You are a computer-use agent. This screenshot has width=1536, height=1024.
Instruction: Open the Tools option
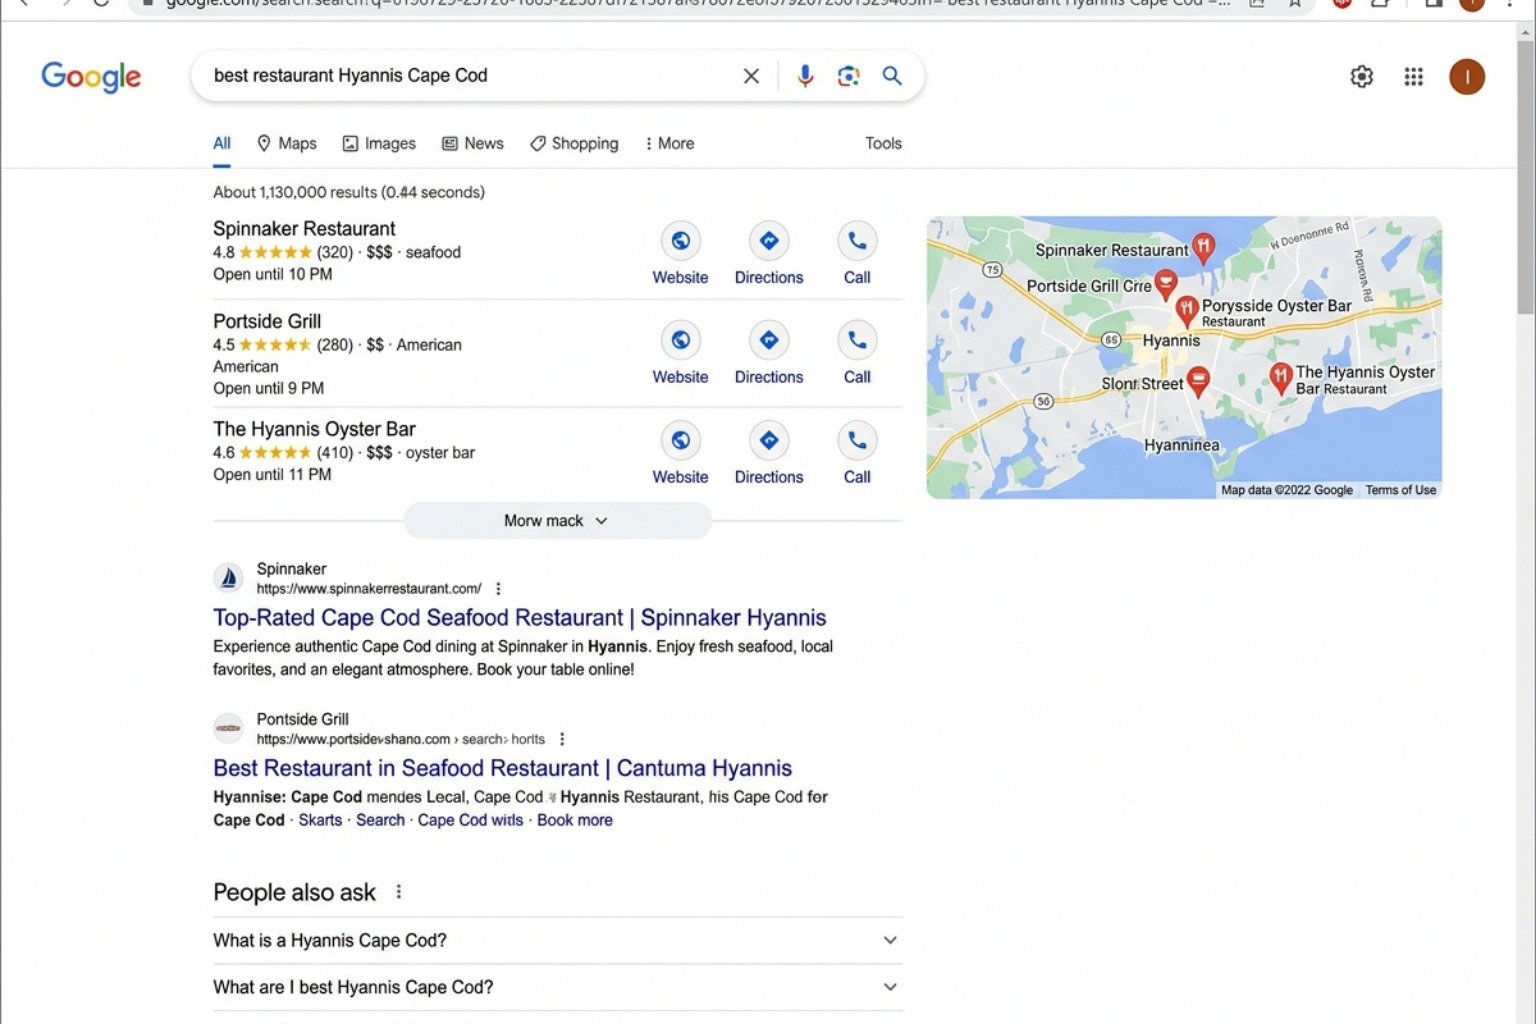tap(883, 143)
